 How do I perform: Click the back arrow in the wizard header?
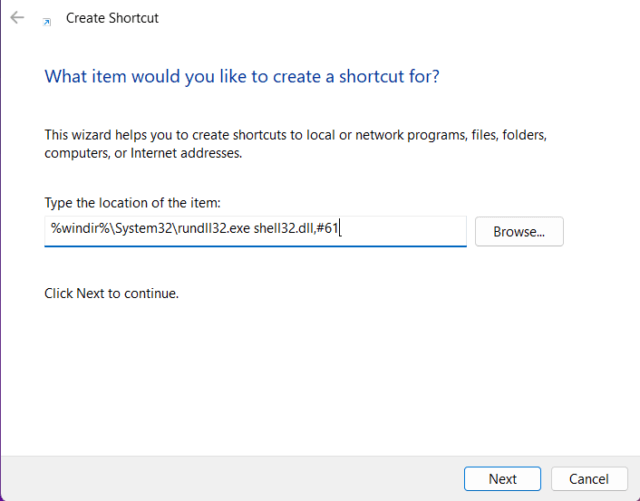point(17,18)
